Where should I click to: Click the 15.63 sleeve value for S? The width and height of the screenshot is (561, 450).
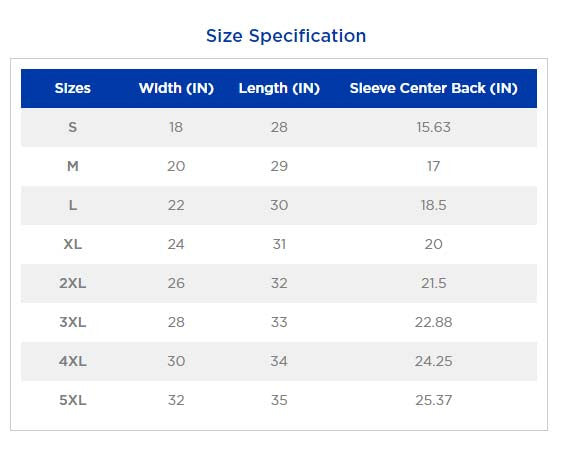433,127
